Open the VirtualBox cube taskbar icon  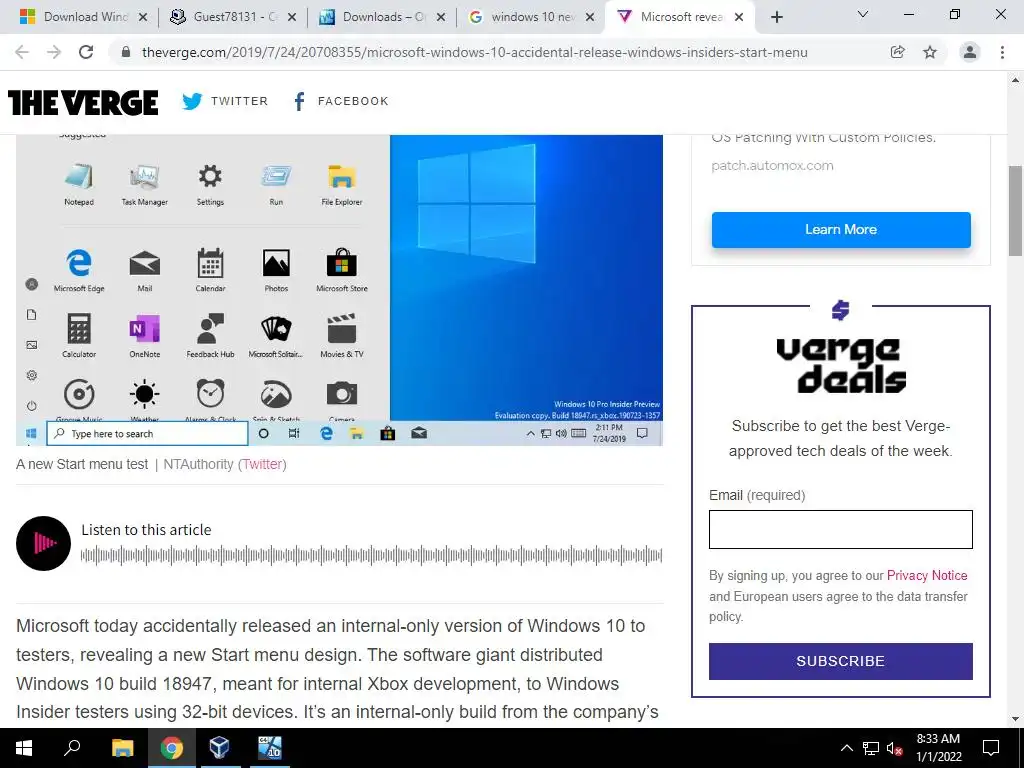click(220, 748)
